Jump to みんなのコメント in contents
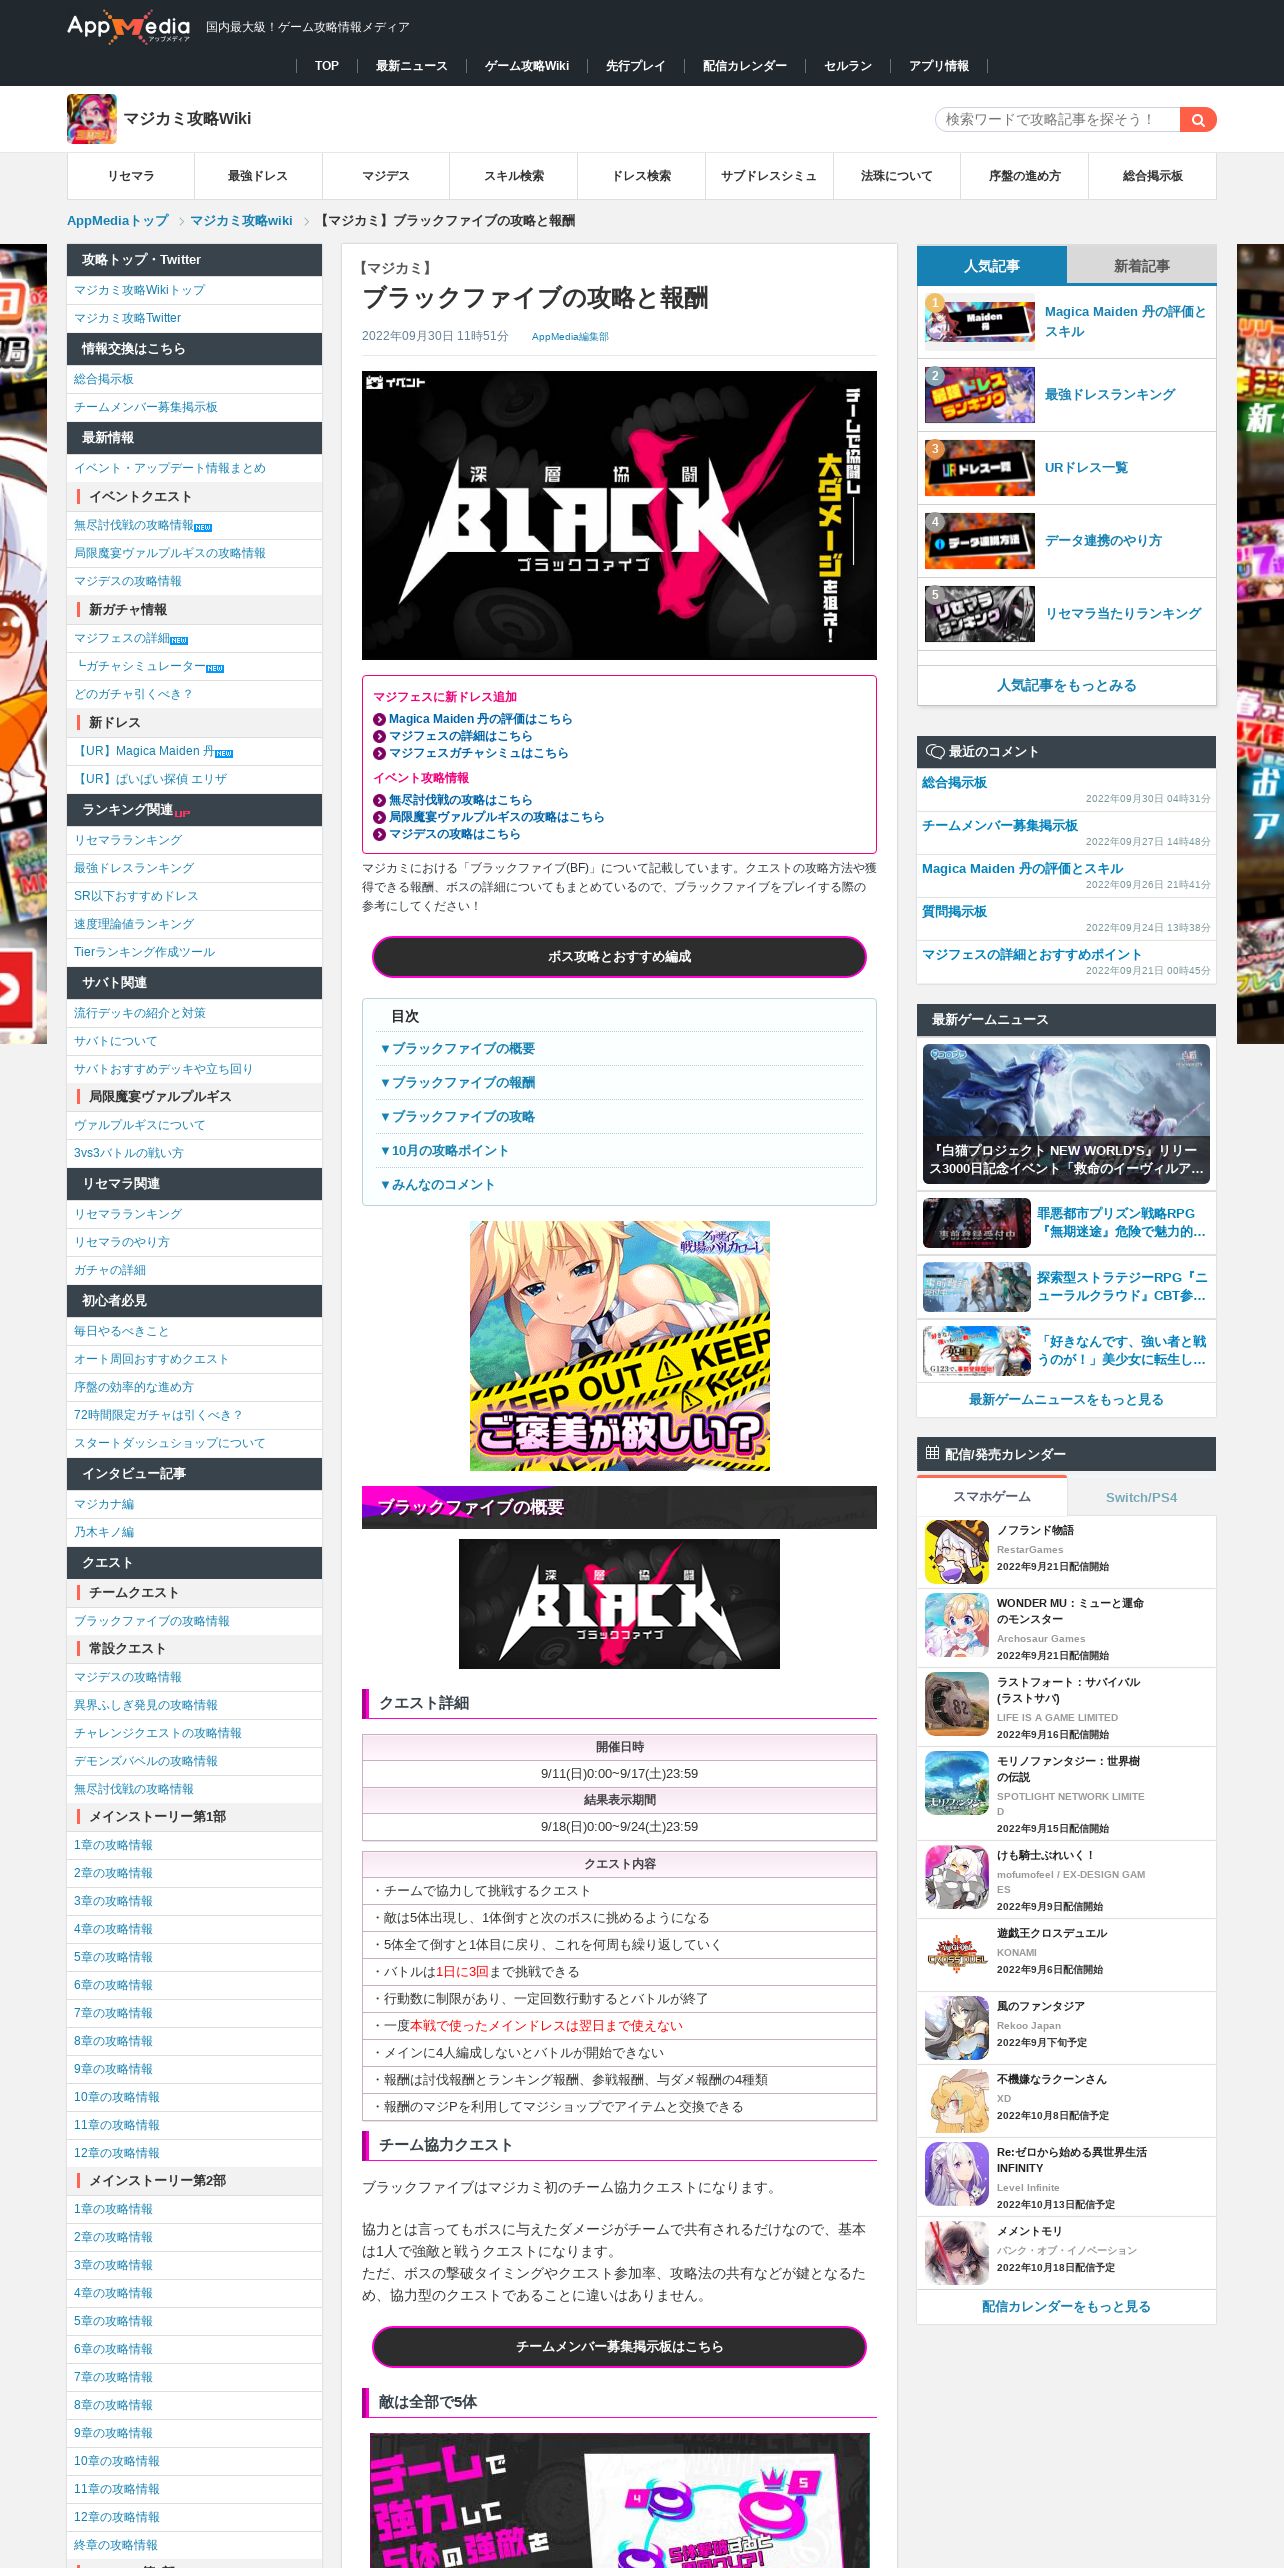 point(438,1185)
